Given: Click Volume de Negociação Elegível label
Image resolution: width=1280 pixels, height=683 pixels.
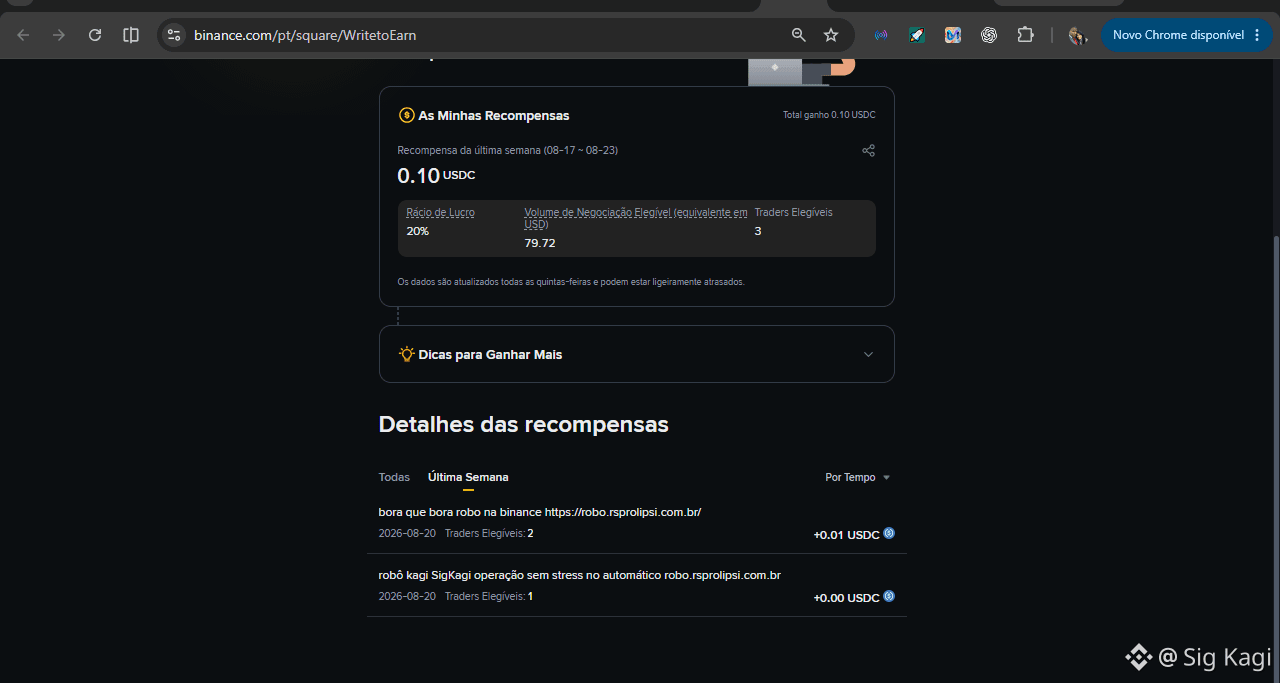Looking at the screenshot, I should click(636, 218).
